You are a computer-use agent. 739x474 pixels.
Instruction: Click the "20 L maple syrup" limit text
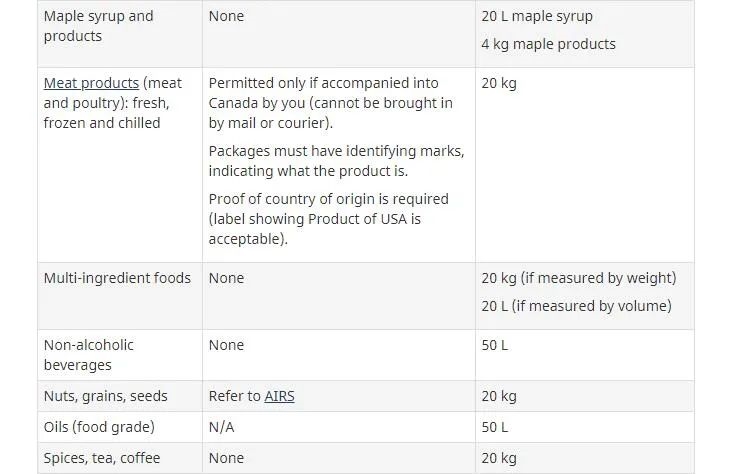[536, 16]
